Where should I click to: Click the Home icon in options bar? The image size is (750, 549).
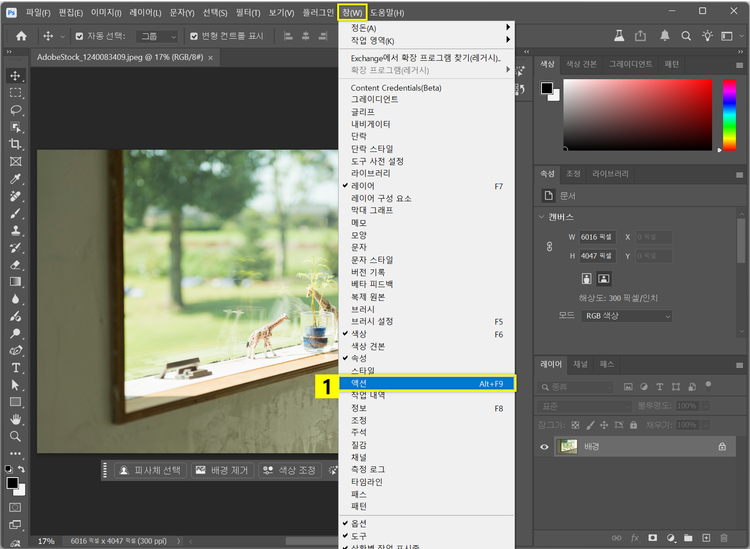(21, 36)
